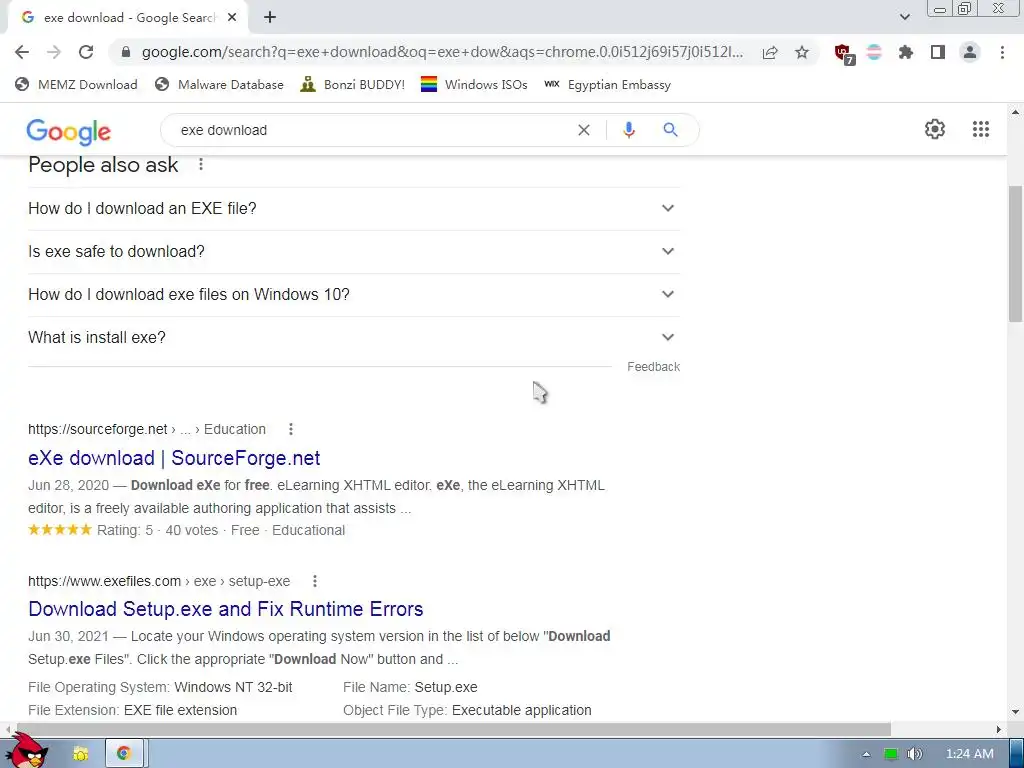
Task: Open a new tab with the plus button
Action: [270, 18]
